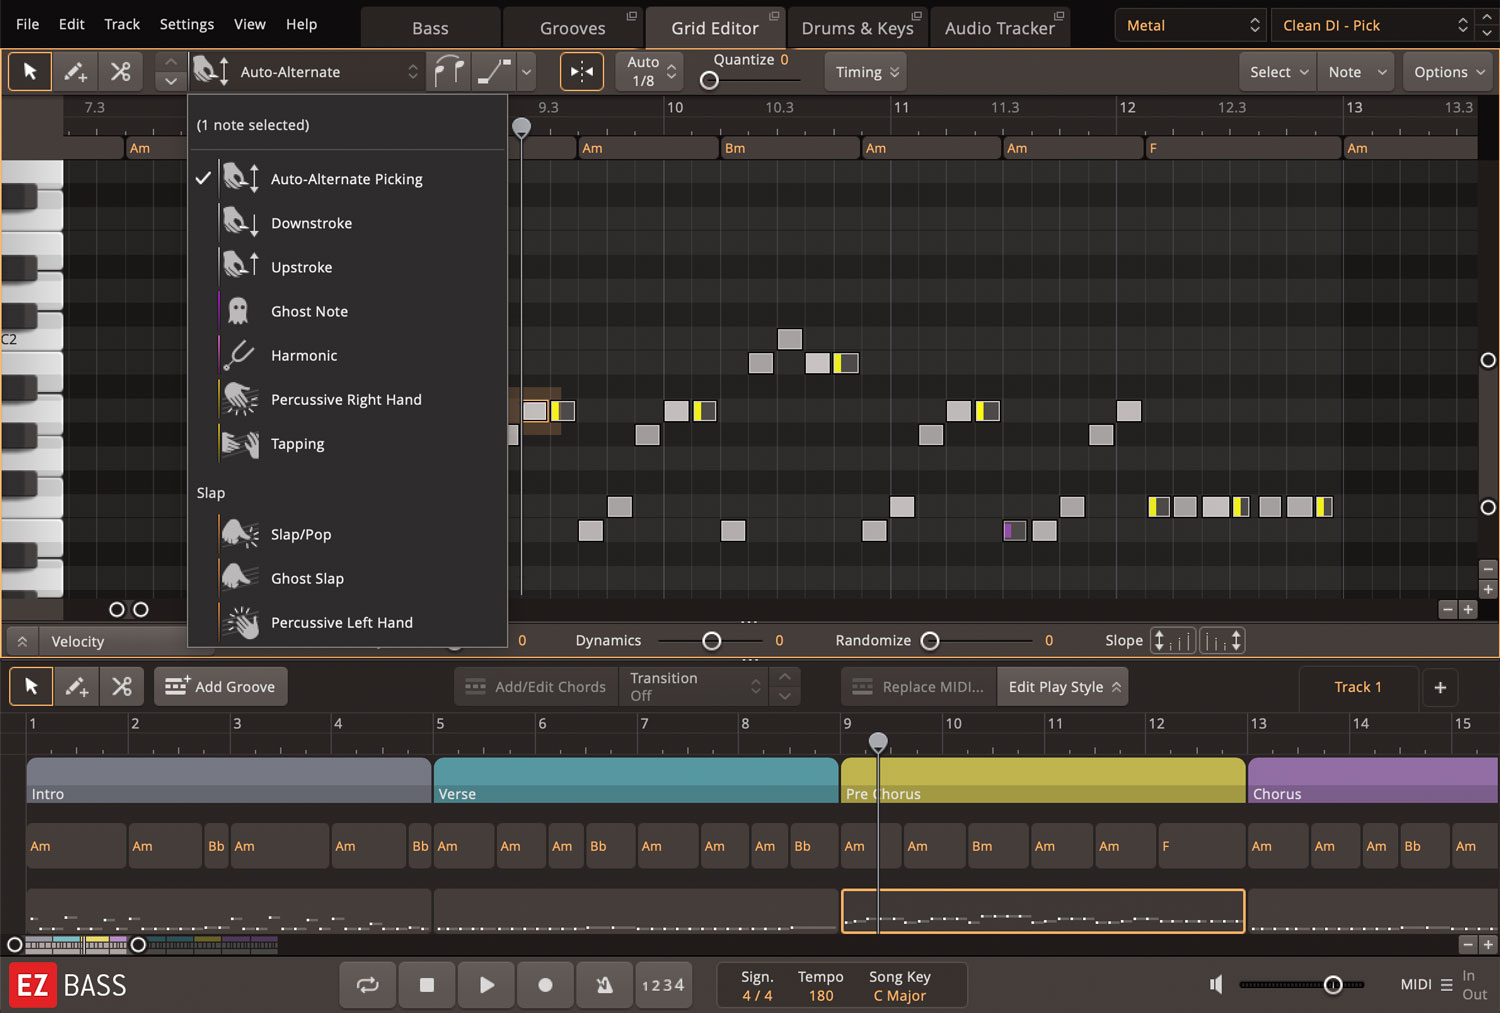The image size is (1500, 1013).
Task: Select Auto-Alternate Picking checked option
Action: (x=346, y=179)
